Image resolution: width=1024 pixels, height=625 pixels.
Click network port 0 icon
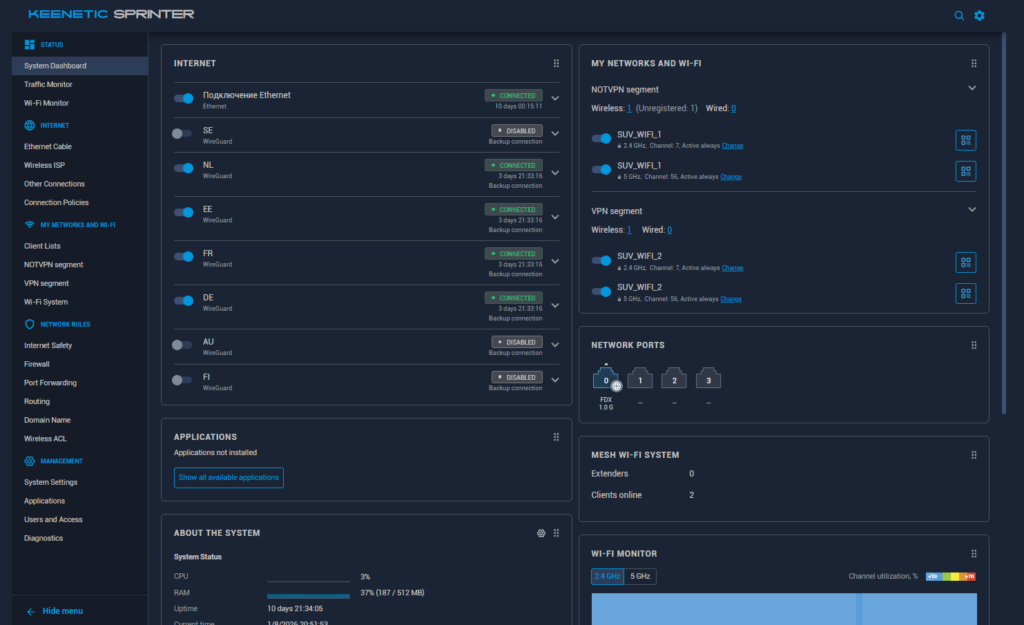coord(606,379)
